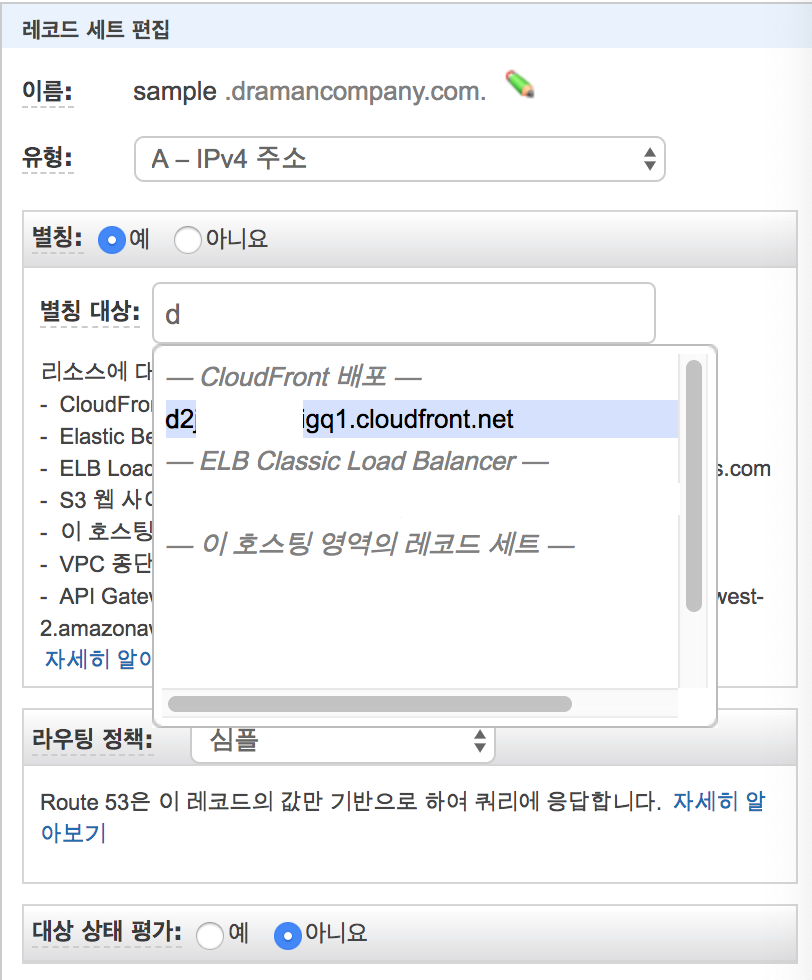Click the horizontal scrollbar in suggestion list
This screenshot has height=980, width=812.
point(370,704)
